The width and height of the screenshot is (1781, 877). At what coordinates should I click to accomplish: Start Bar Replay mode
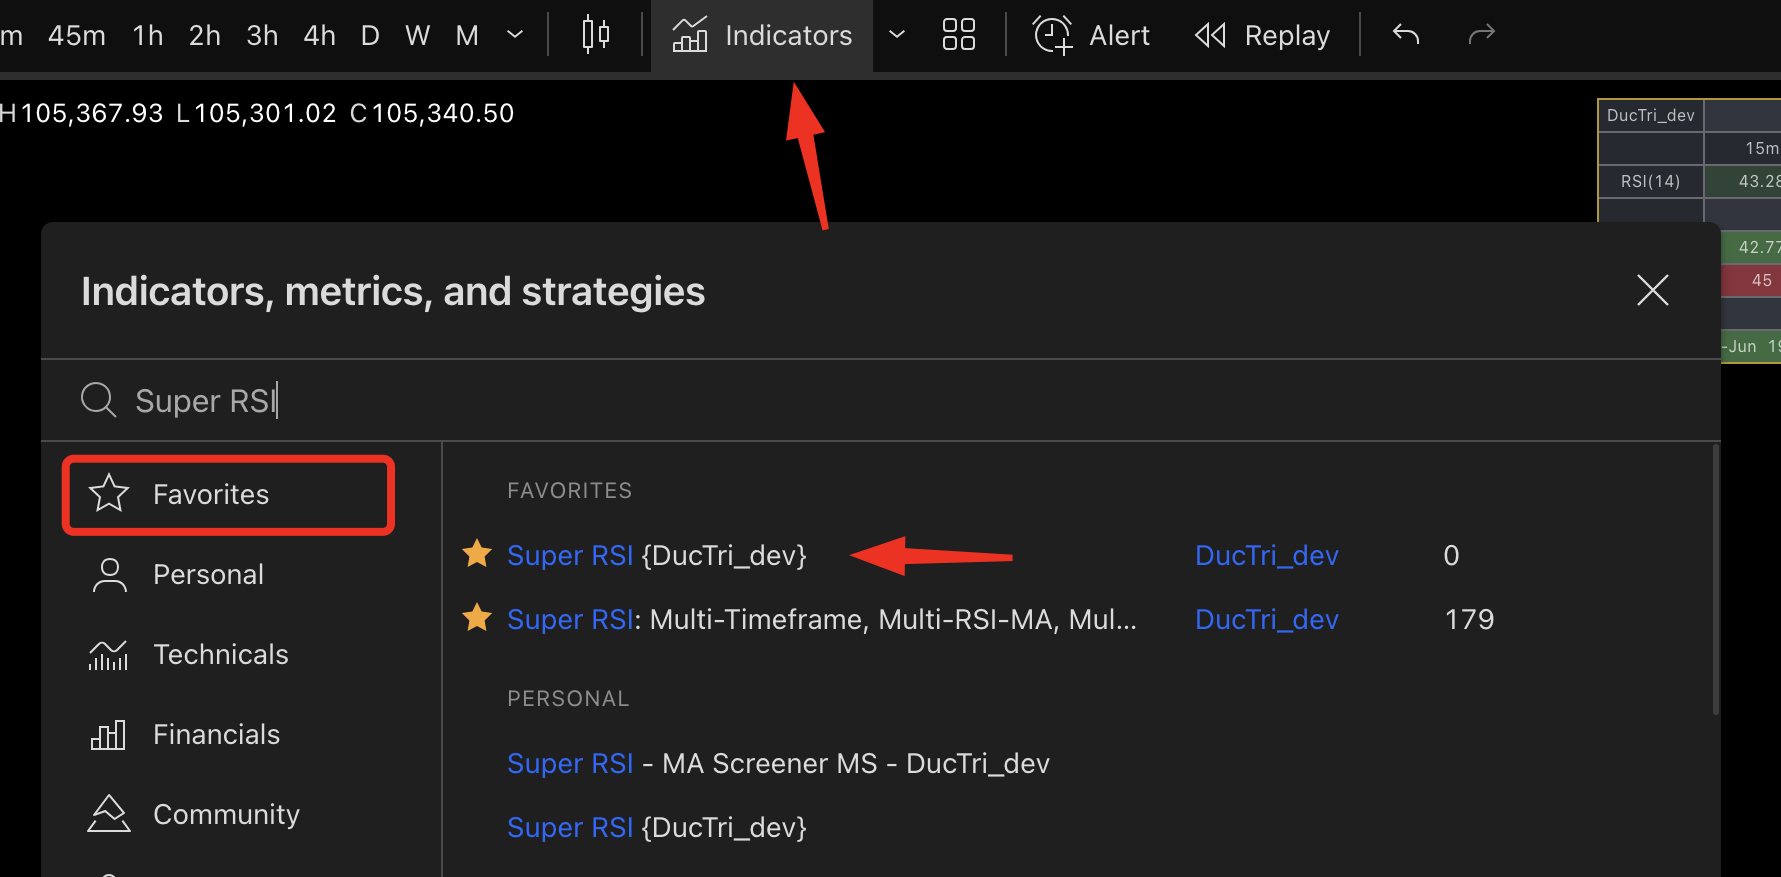pos(1262,36)
